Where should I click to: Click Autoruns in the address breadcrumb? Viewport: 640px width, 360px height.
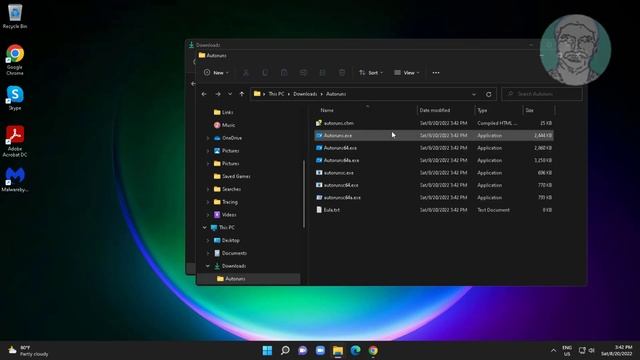pyautogui.click(x=336, y=94)
